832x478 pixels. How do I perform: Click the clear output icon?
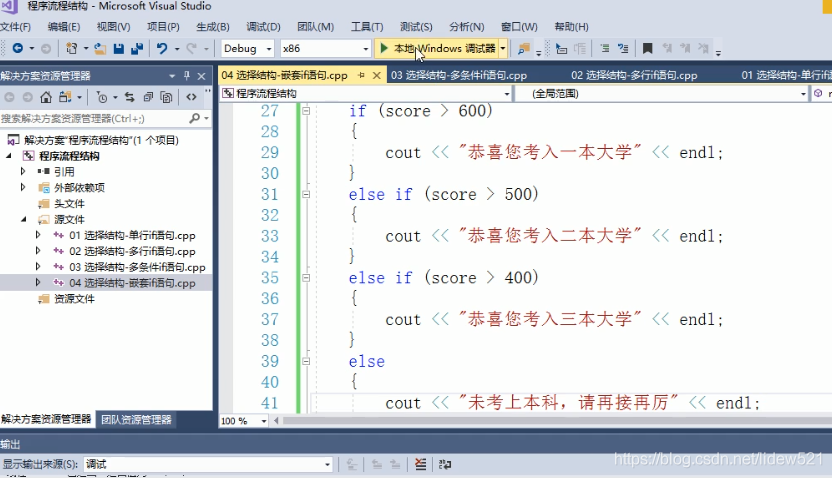coord(421,464)
